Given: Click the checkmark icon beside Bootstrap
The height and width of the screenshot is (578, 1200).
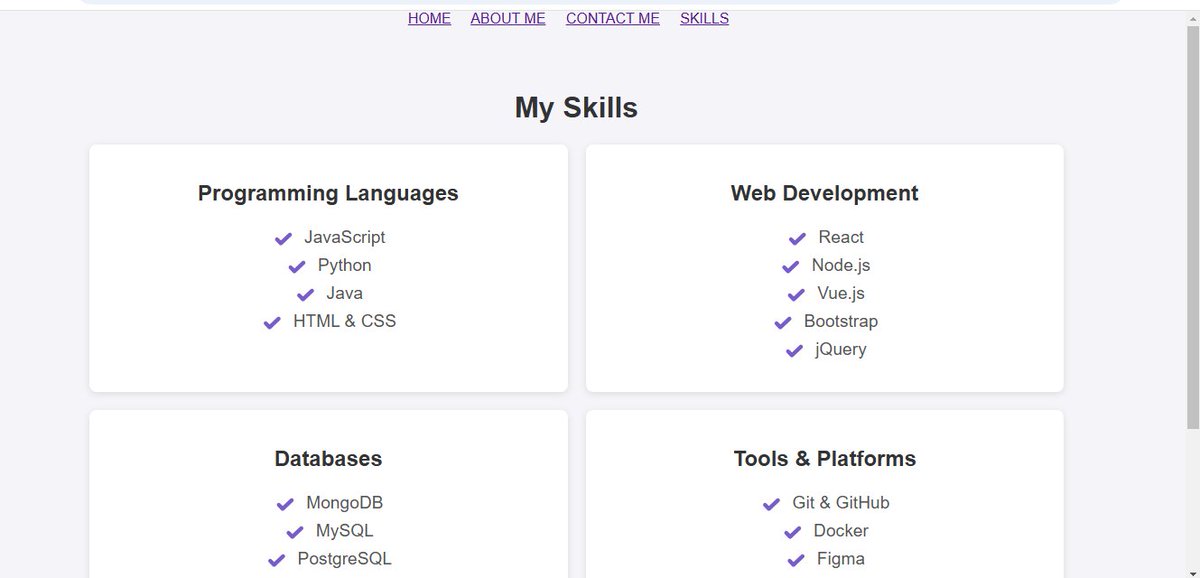Looking at the screenshot, I should [783, 323].
